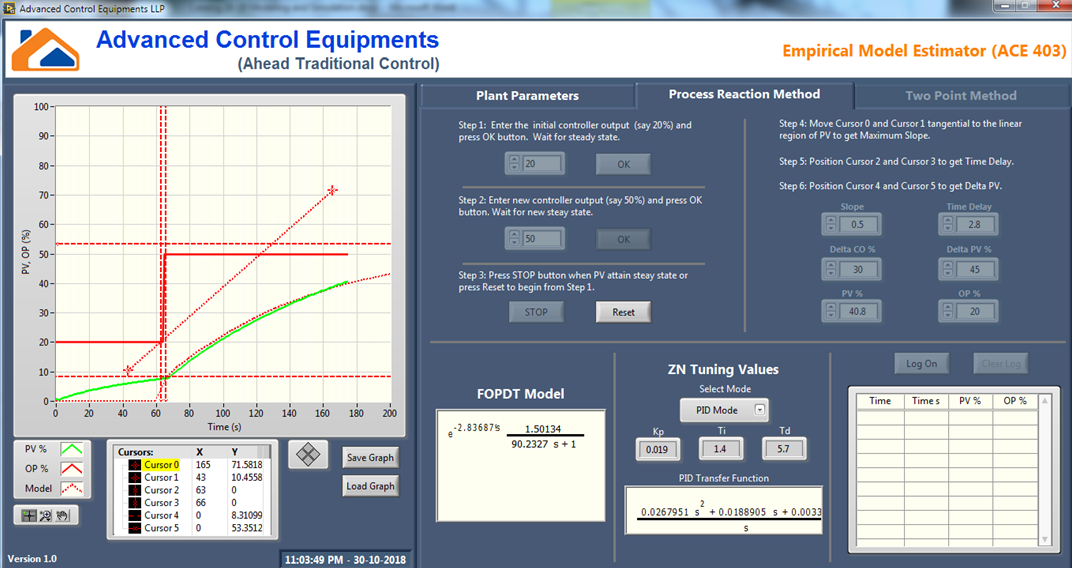Click the Clear Log button
This screenshot has width=1072, height=568.
[x=1001, y=364]
